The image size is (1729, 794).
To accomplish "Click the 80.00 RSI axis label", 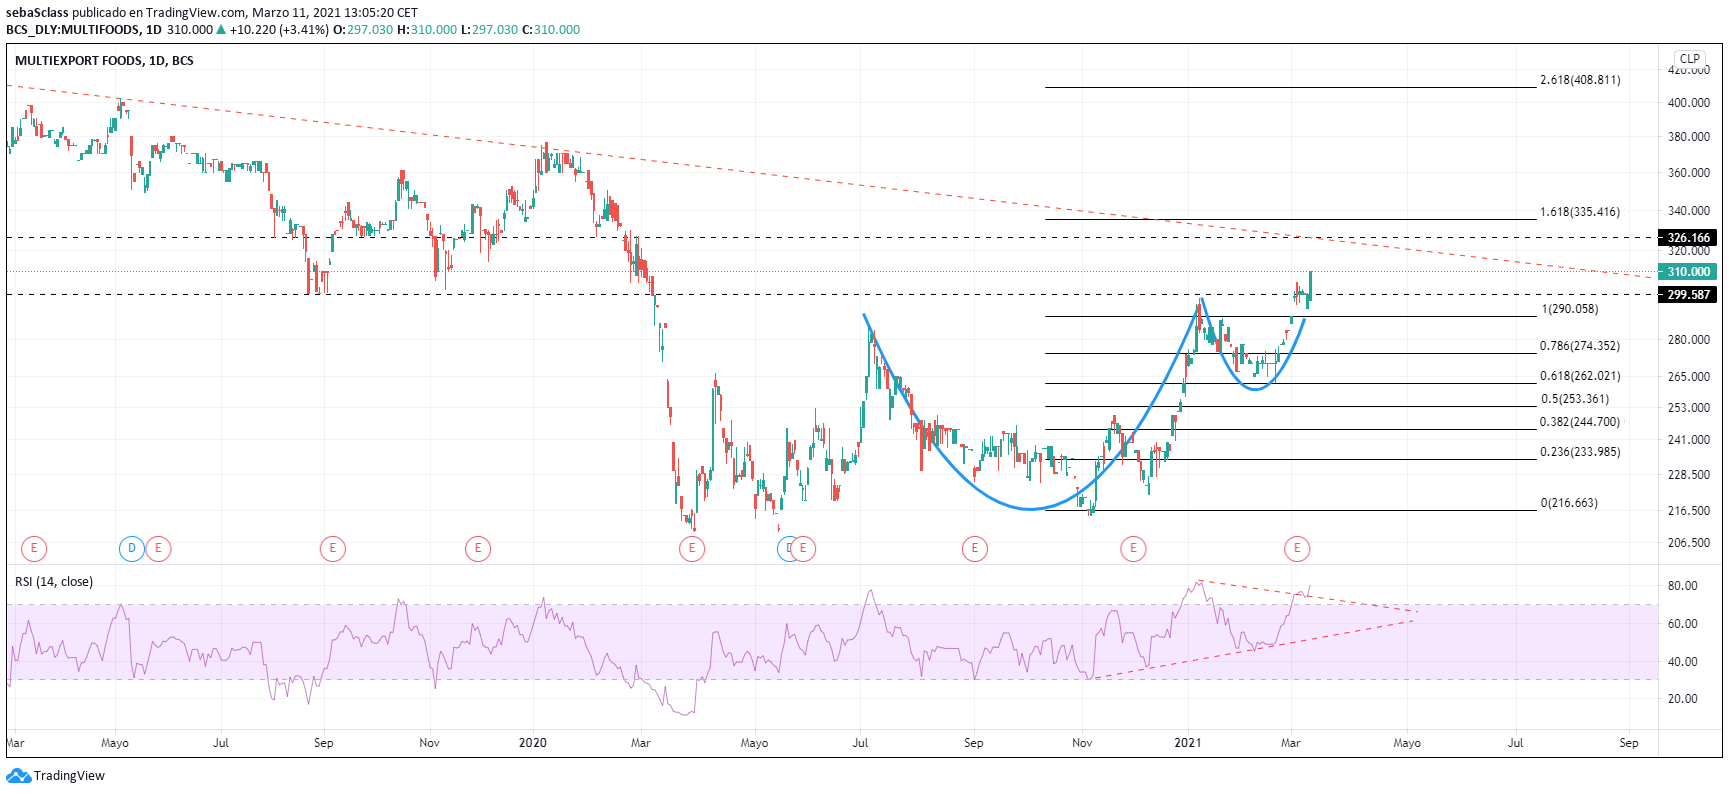I will click(x=1683, y=586).
